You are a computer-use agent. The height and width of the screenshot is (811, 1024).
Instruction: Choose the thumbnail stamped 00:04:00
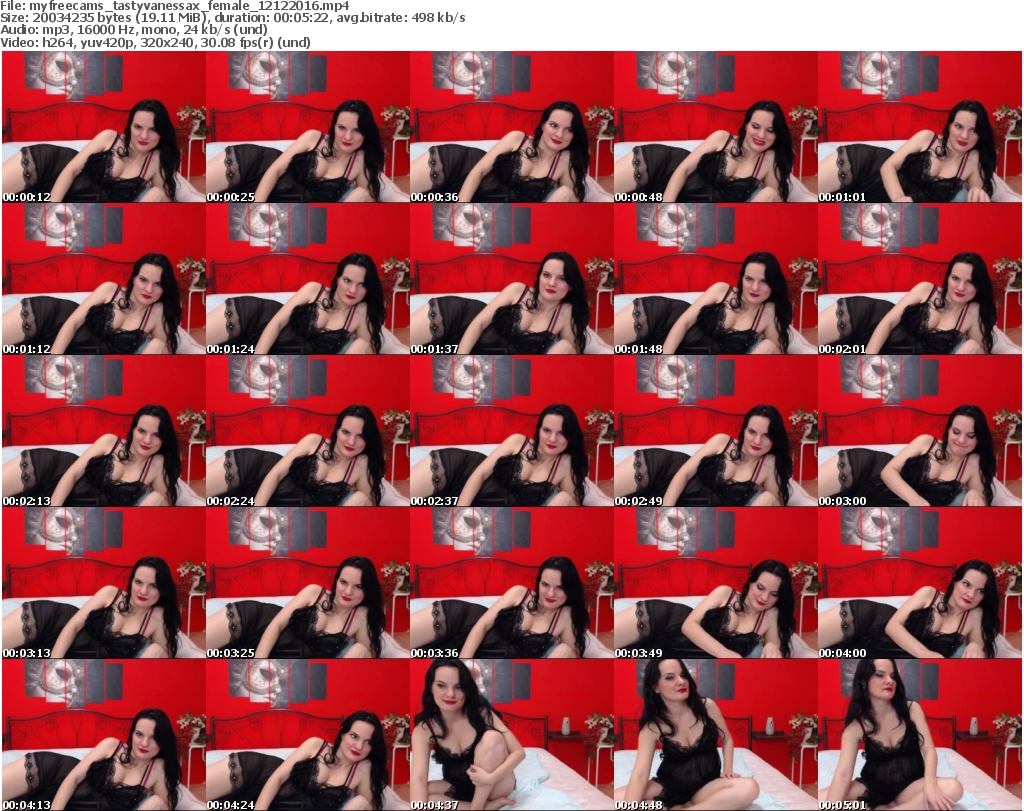point(920,583)
